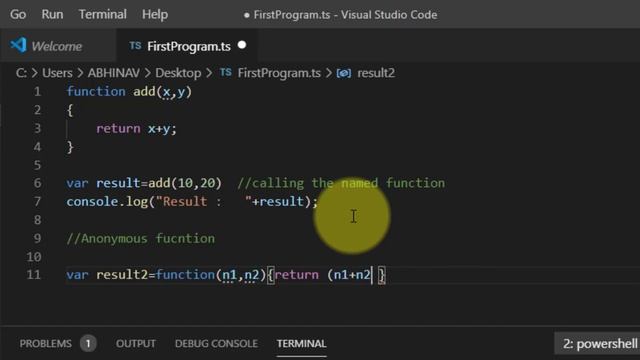Select the C: breadcrumb segment

(21, 73)
